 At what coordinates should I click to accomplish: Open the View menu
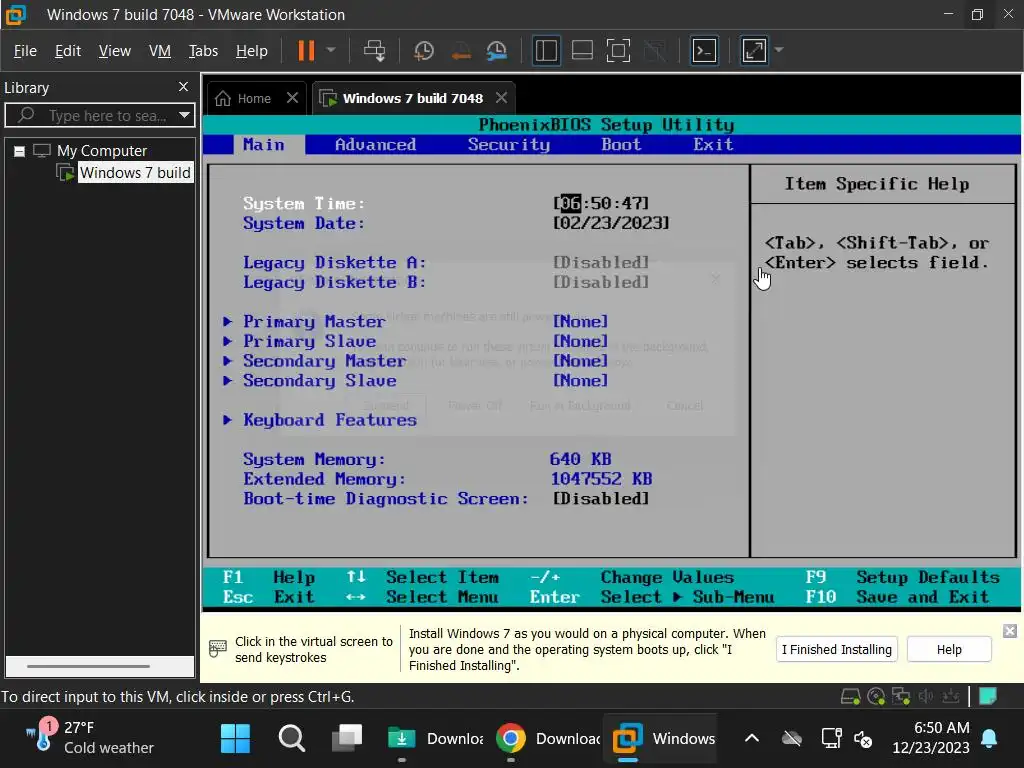[114, 50]
